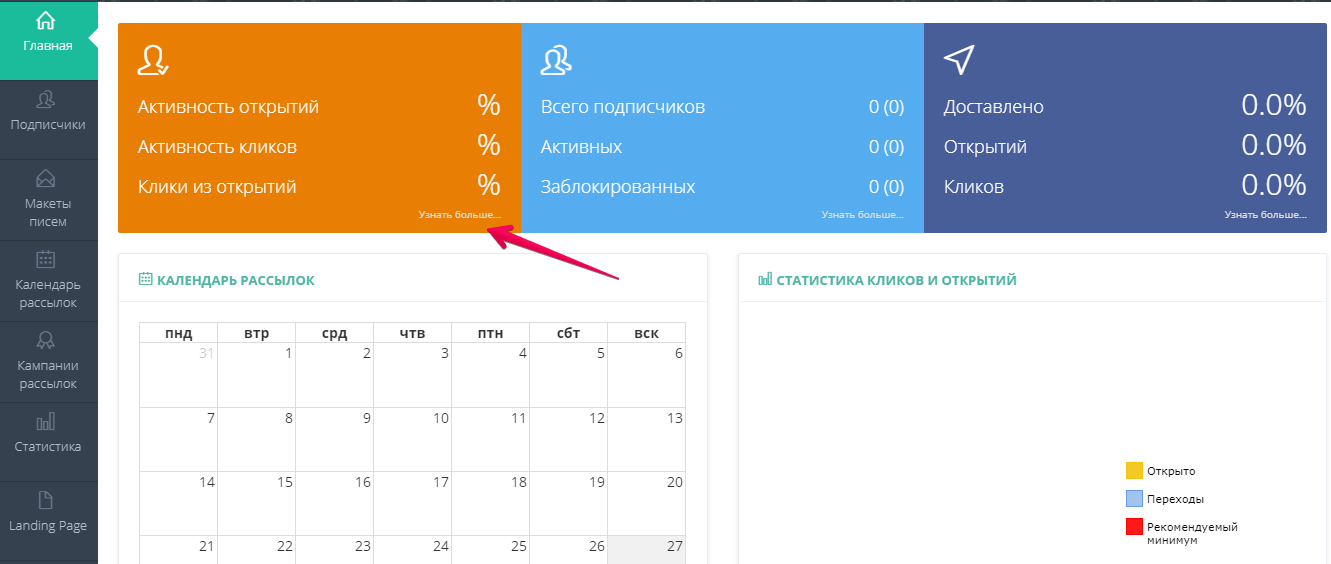Viewport: 1331px width, 564px height.
Task: Click Активность открытий label
Action: point(228,107)
